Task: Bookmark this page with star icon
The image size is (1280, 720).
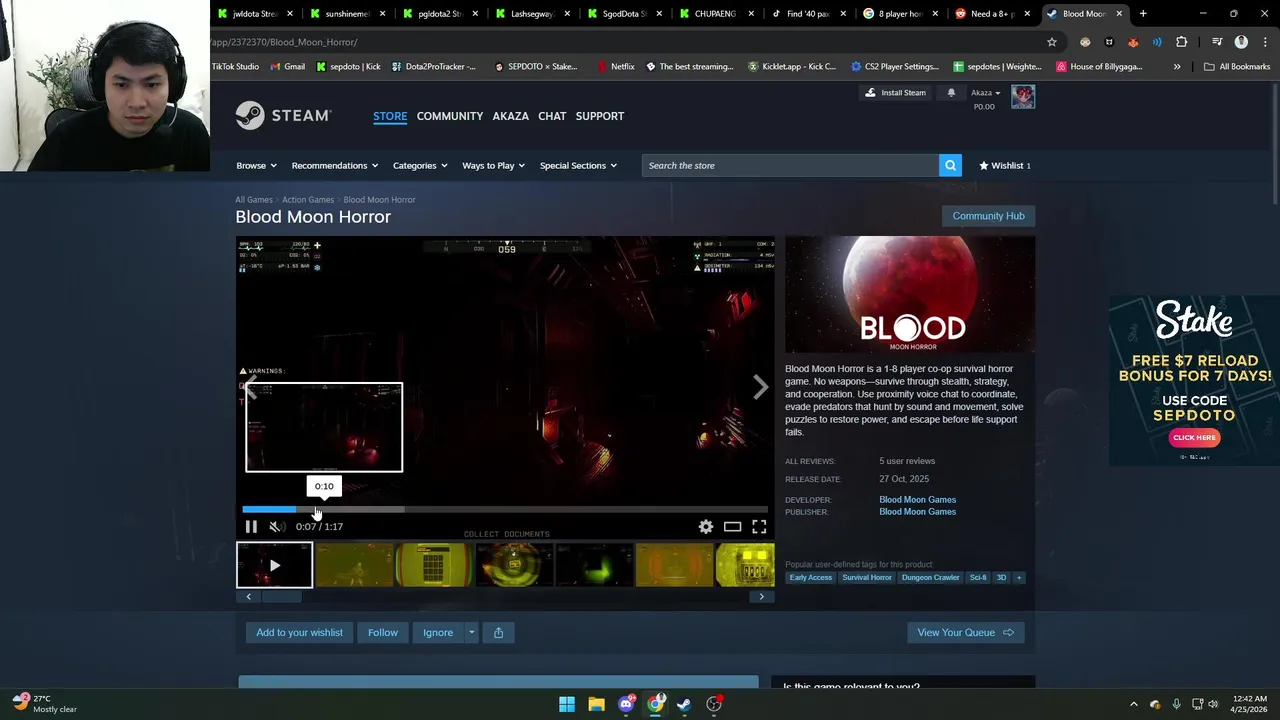Action: click(x=1051, y=42)
